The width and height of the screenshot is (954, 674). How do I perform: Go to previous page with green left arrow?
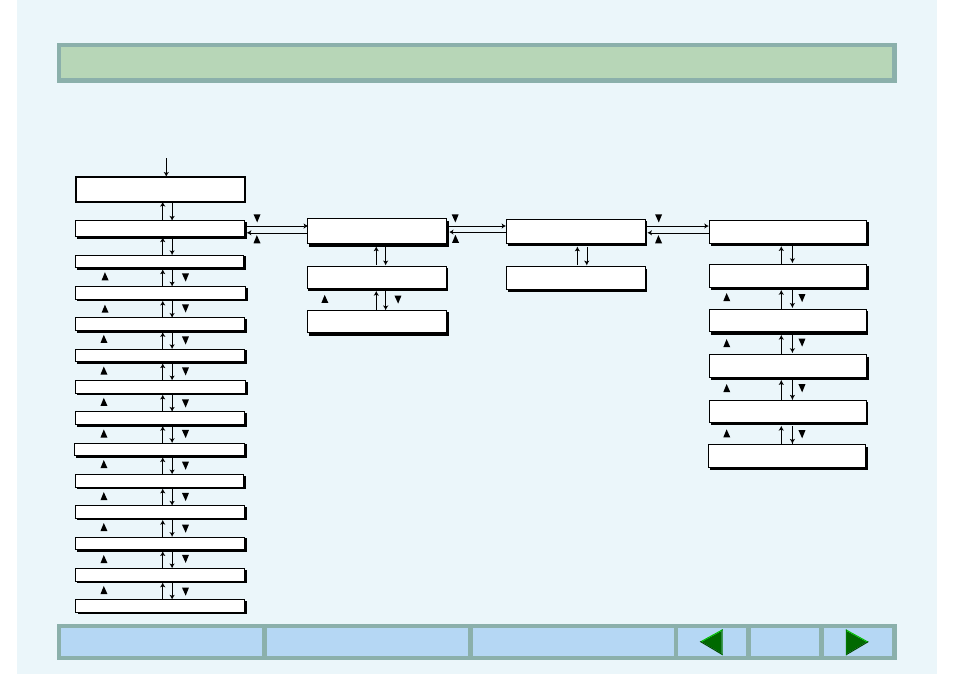tap(711, 642)
